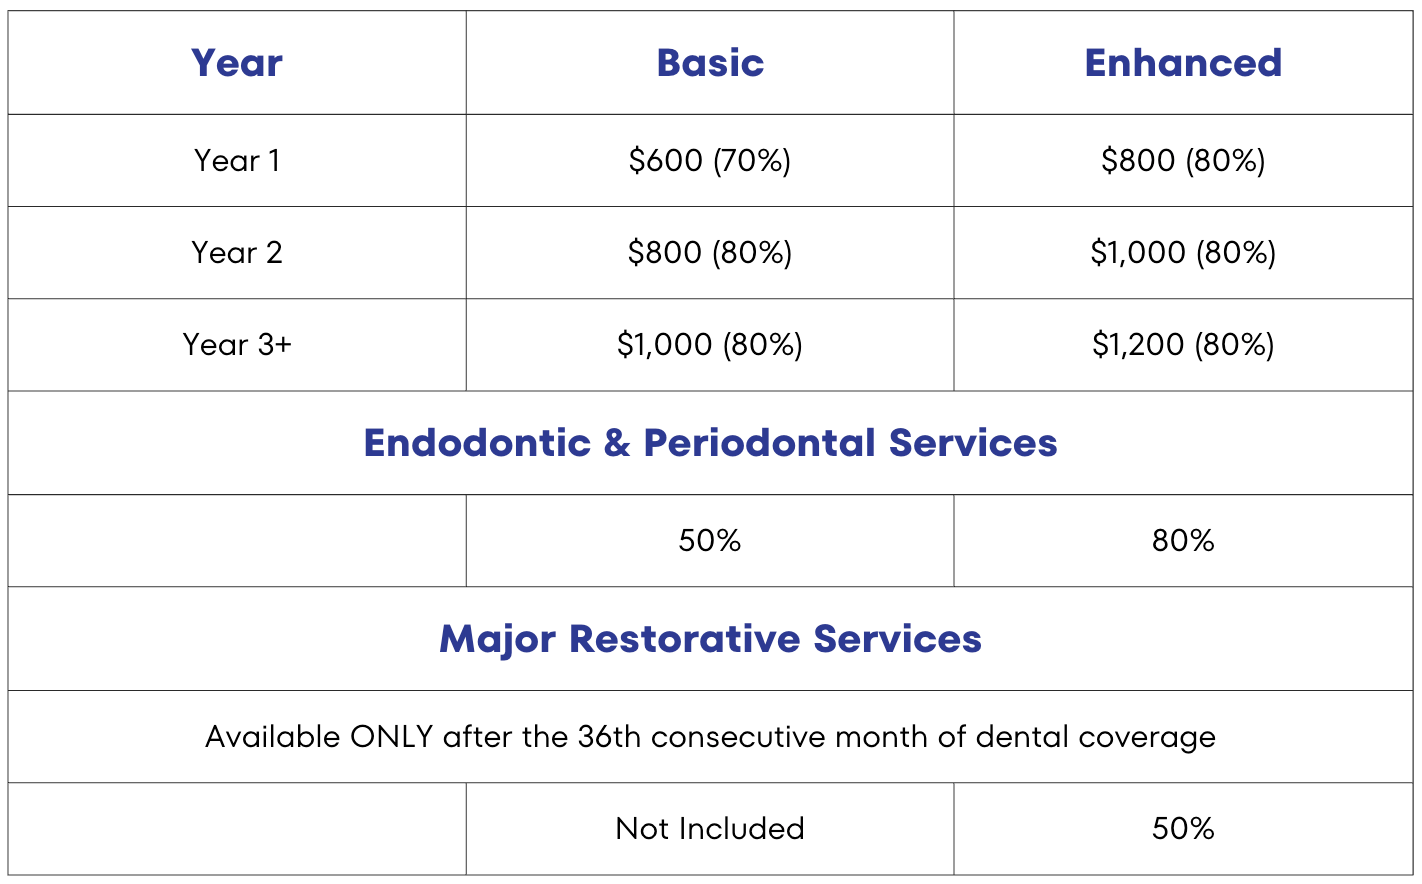Click the Year 1 row label
Image resolution: width=1422 pixels, height=884 pixels.
coord(237,160)
